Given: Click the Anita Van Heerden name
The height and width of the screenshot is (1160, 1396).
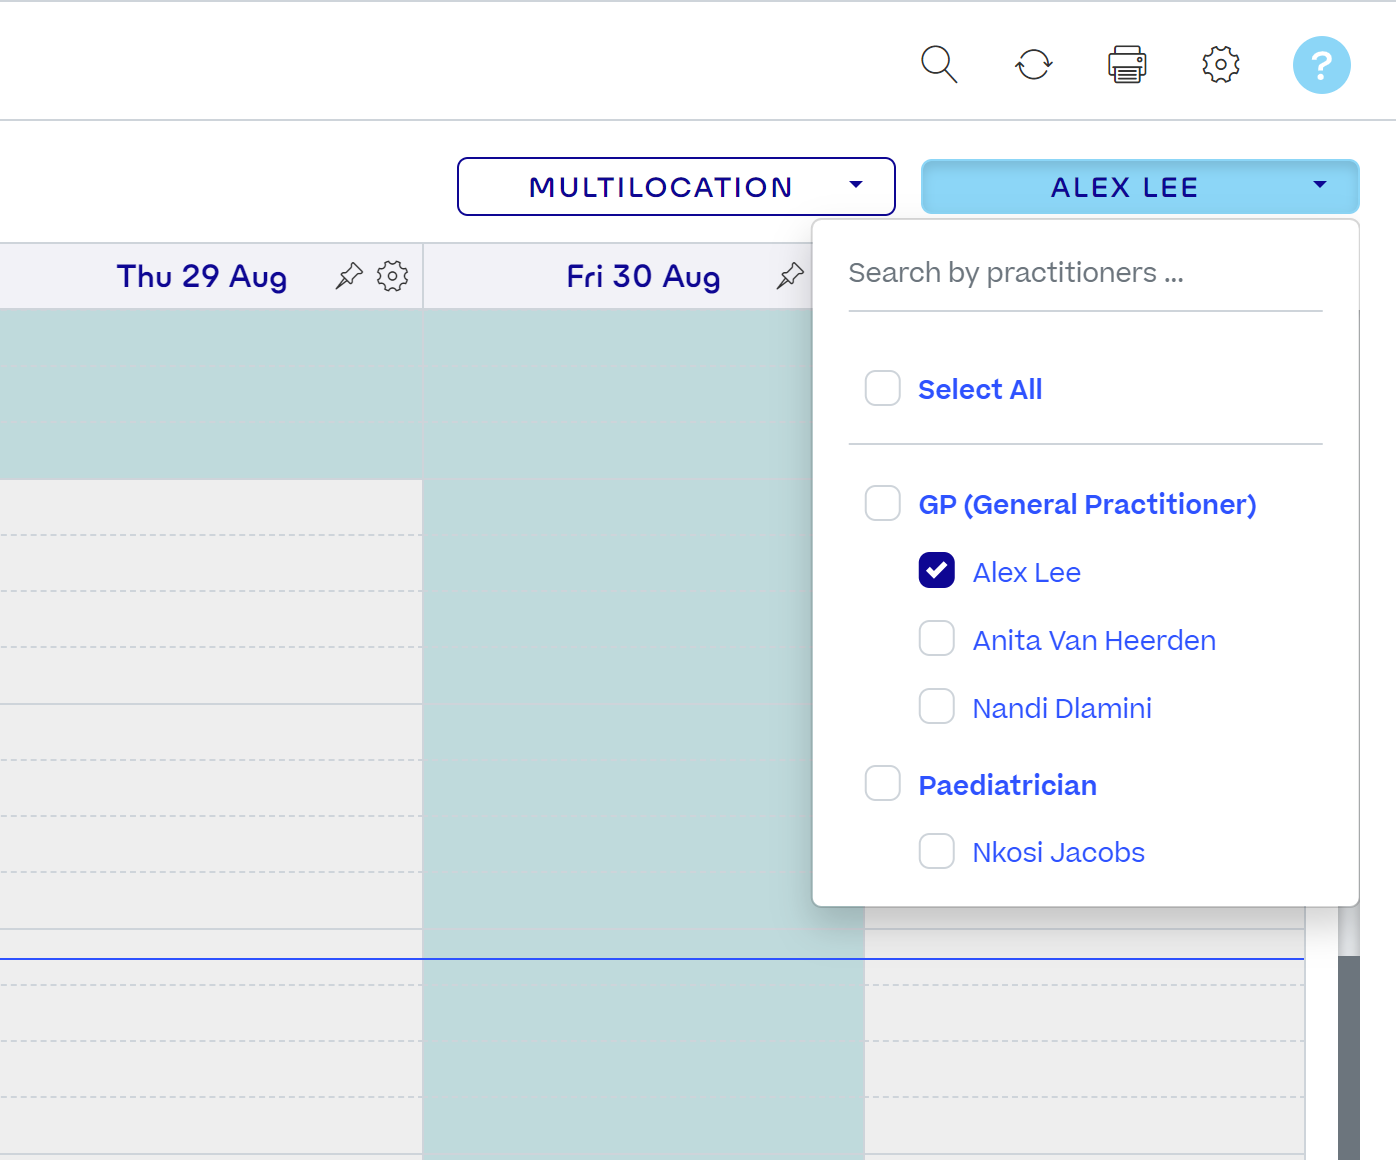Looking at the screenshot, I should 1094,641.
